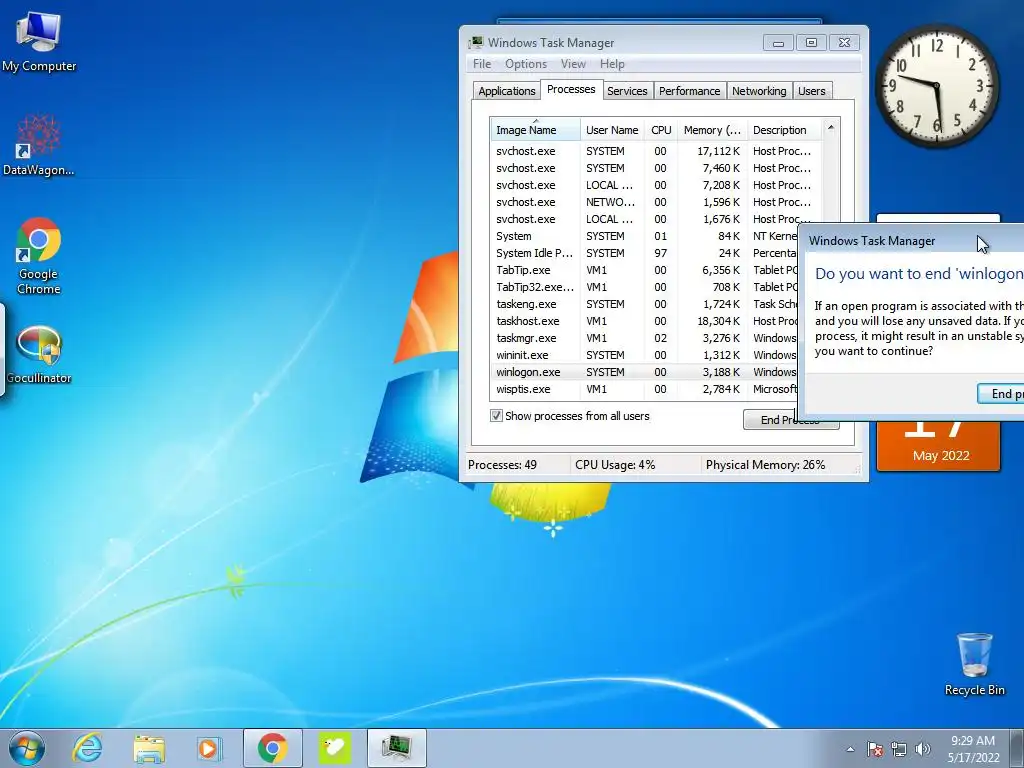
Task: Click the 18,304 K memory value
Action: (718, 321)
